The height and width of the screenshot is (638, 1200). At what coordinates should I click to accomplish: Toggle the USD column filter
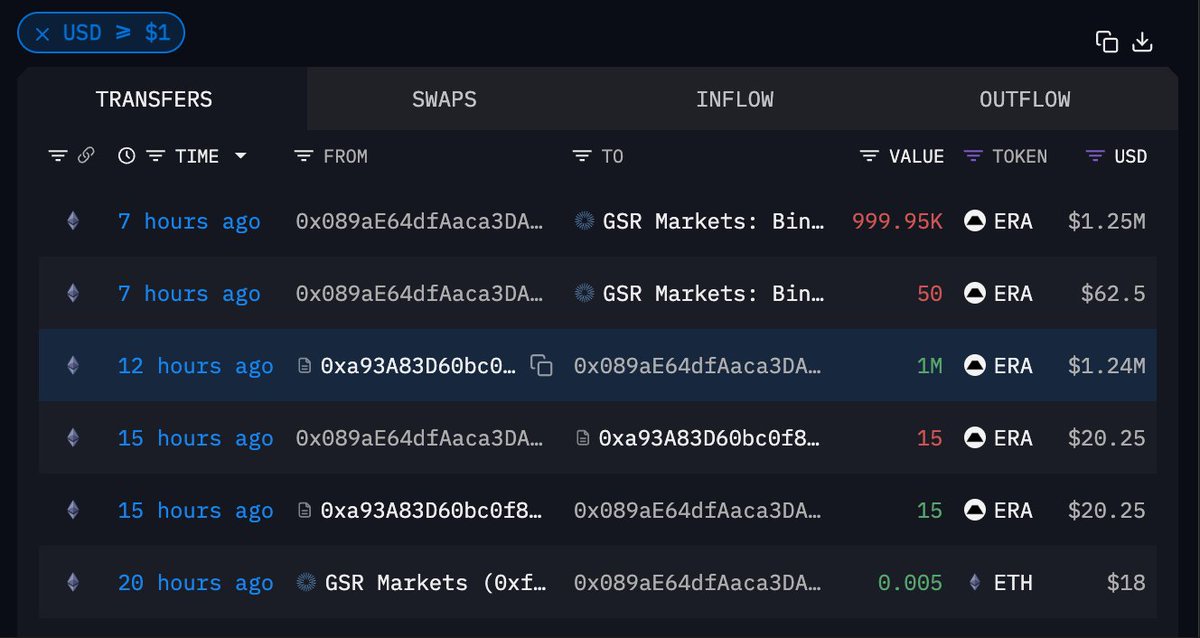click(x=1095, y=156)
